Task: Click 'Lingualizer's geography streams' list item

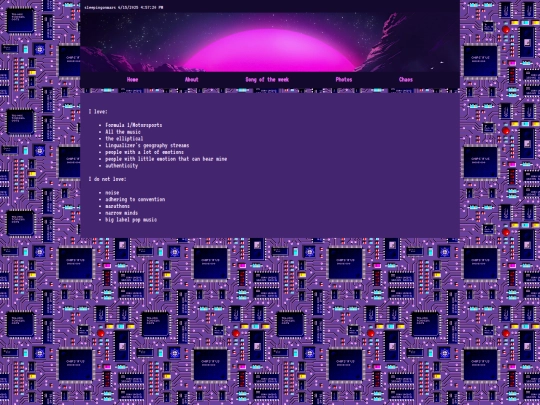Action: tap(147, 145)
